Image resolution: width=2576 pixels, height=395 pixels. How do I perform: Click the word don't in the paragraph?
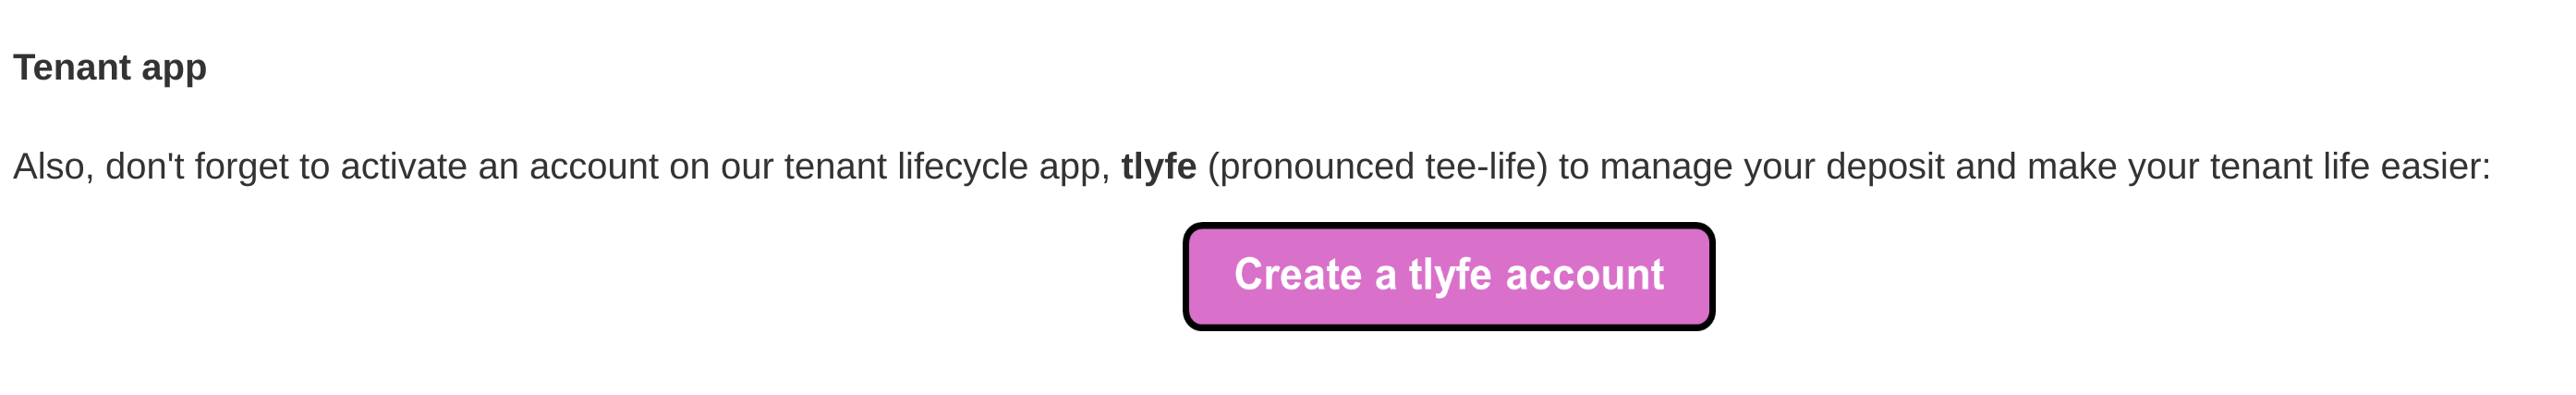tap(144, 166)
